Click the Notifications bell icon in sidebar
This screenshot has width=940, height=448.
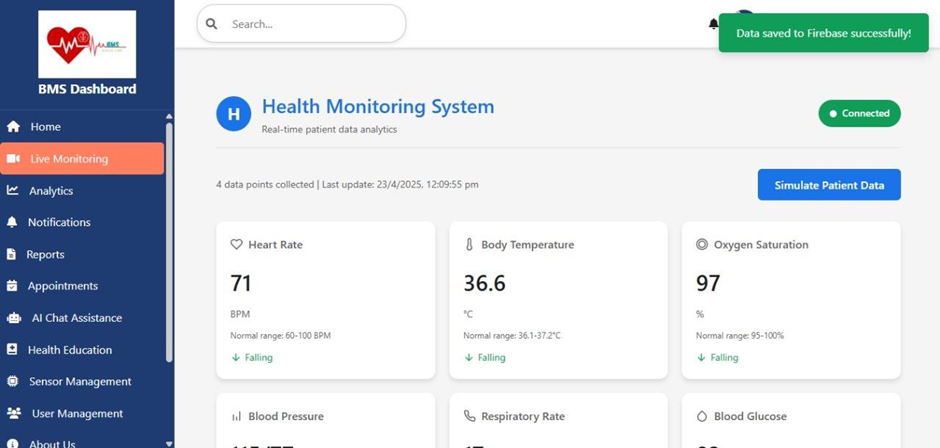pos(12,222)
